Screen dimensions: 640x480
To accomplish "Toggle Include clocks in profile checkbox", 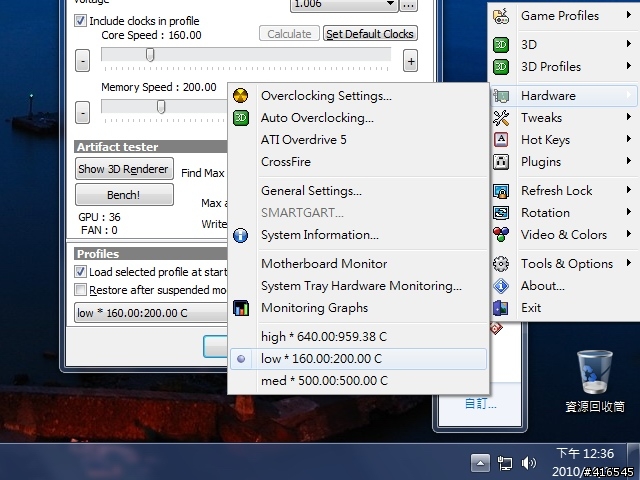I will 80,20.
